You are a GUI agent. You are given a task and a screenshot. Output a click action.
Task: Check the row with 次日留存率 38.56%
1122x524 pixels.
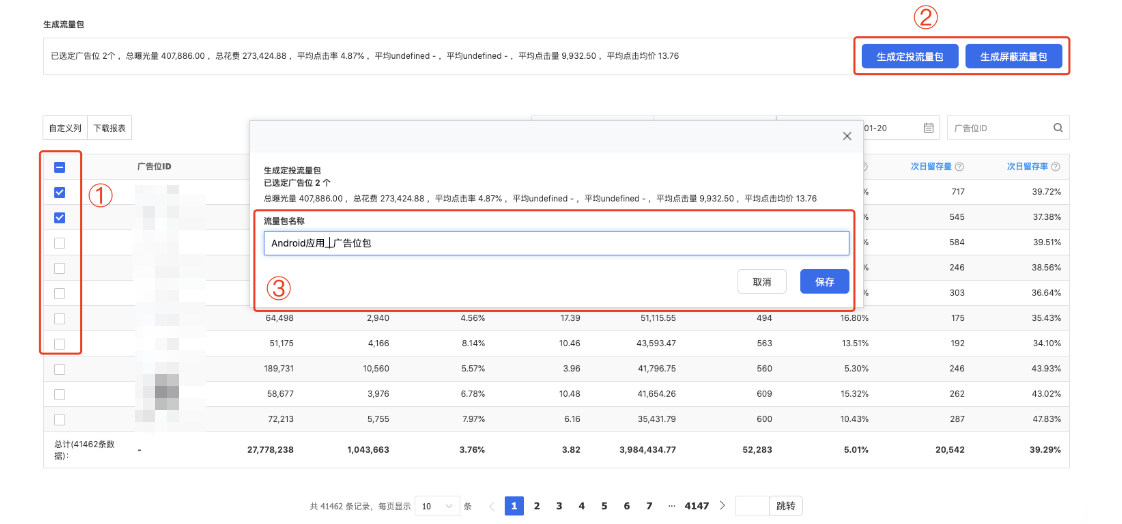point(59,268)
